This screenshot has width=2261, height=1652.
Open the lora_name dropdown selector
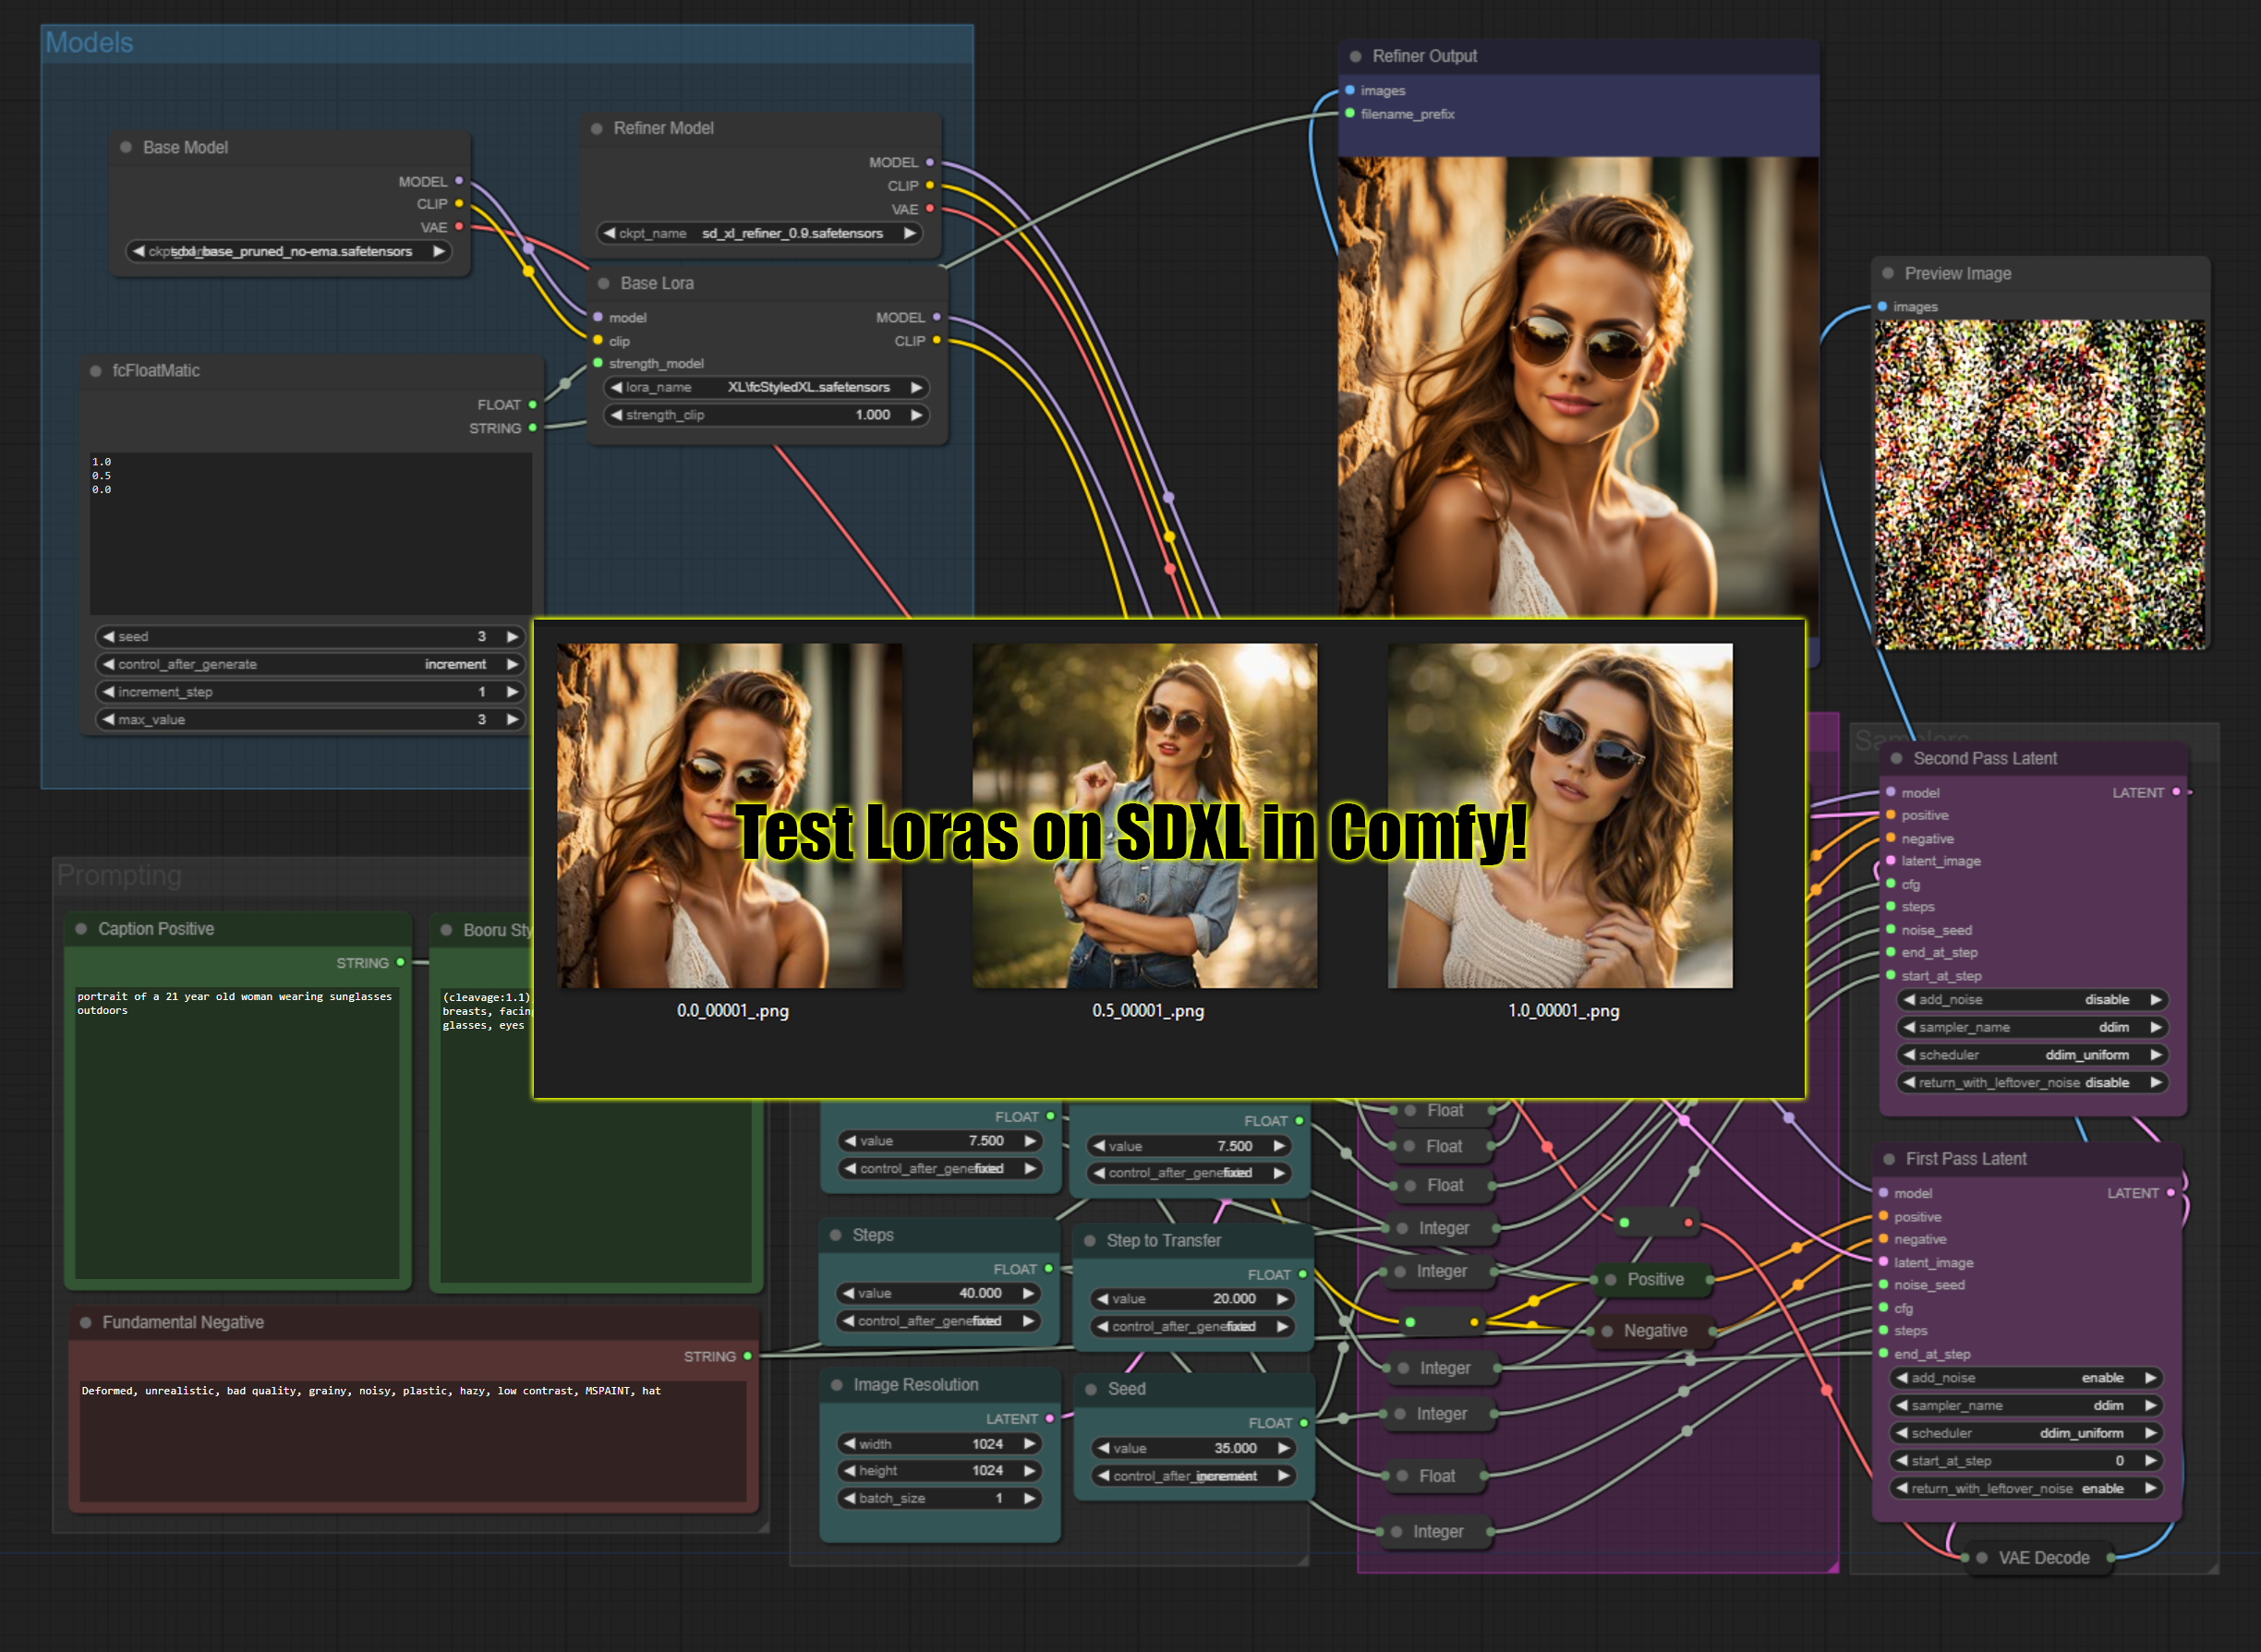click(766, 387)
